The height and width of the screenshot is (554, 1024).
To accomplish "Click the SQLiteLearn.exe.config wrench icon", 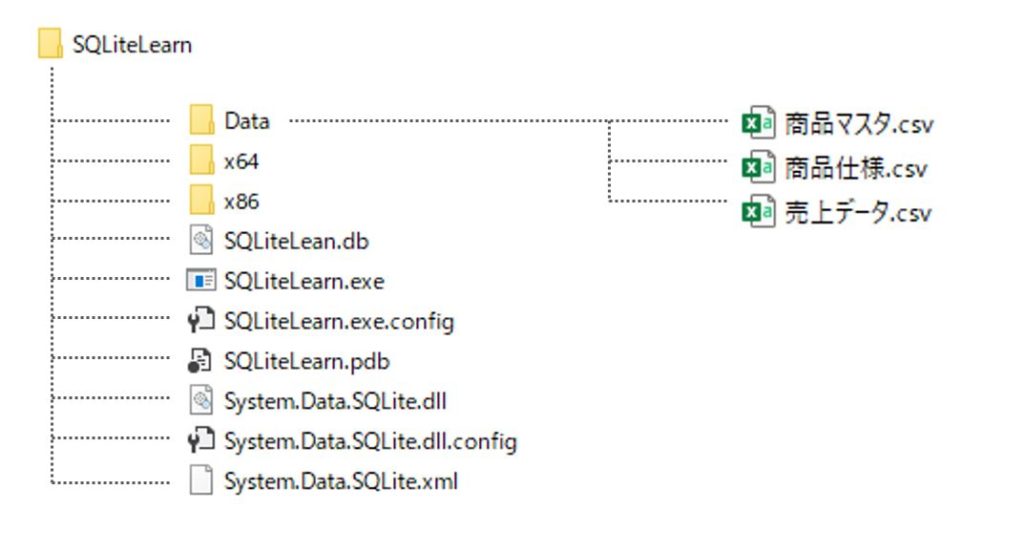I will tap(201, 319).
